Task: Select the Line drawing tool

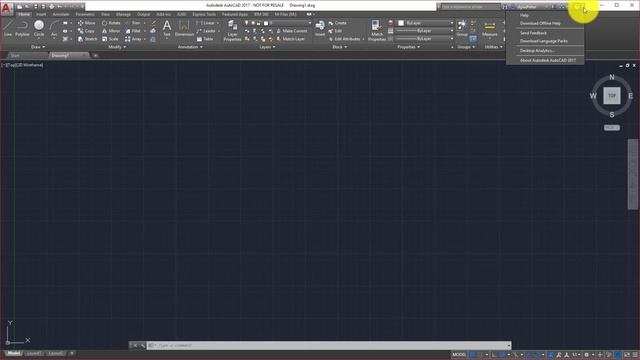Action: 8,29
